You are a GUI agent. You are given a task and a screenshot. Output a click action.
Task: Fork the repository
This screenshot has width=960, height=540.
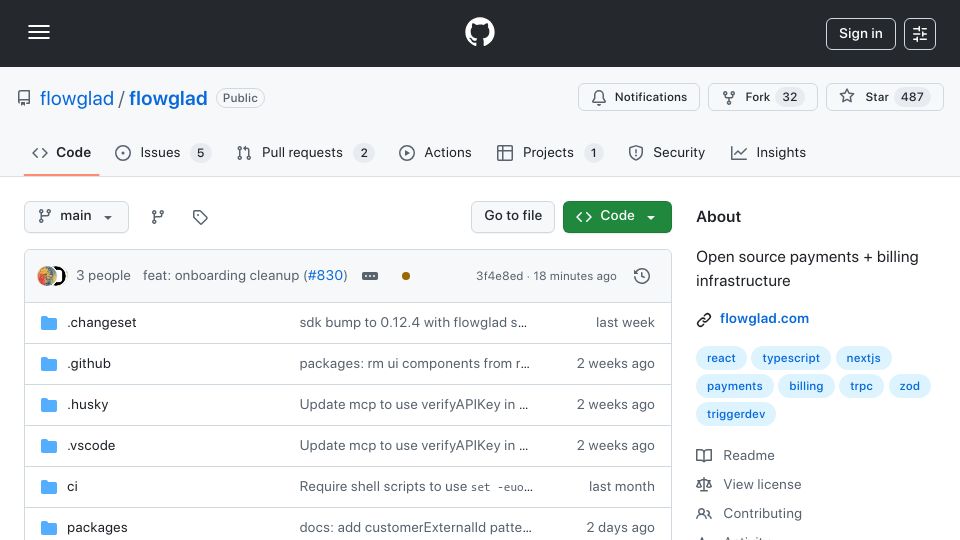click(x=762, y=97)
